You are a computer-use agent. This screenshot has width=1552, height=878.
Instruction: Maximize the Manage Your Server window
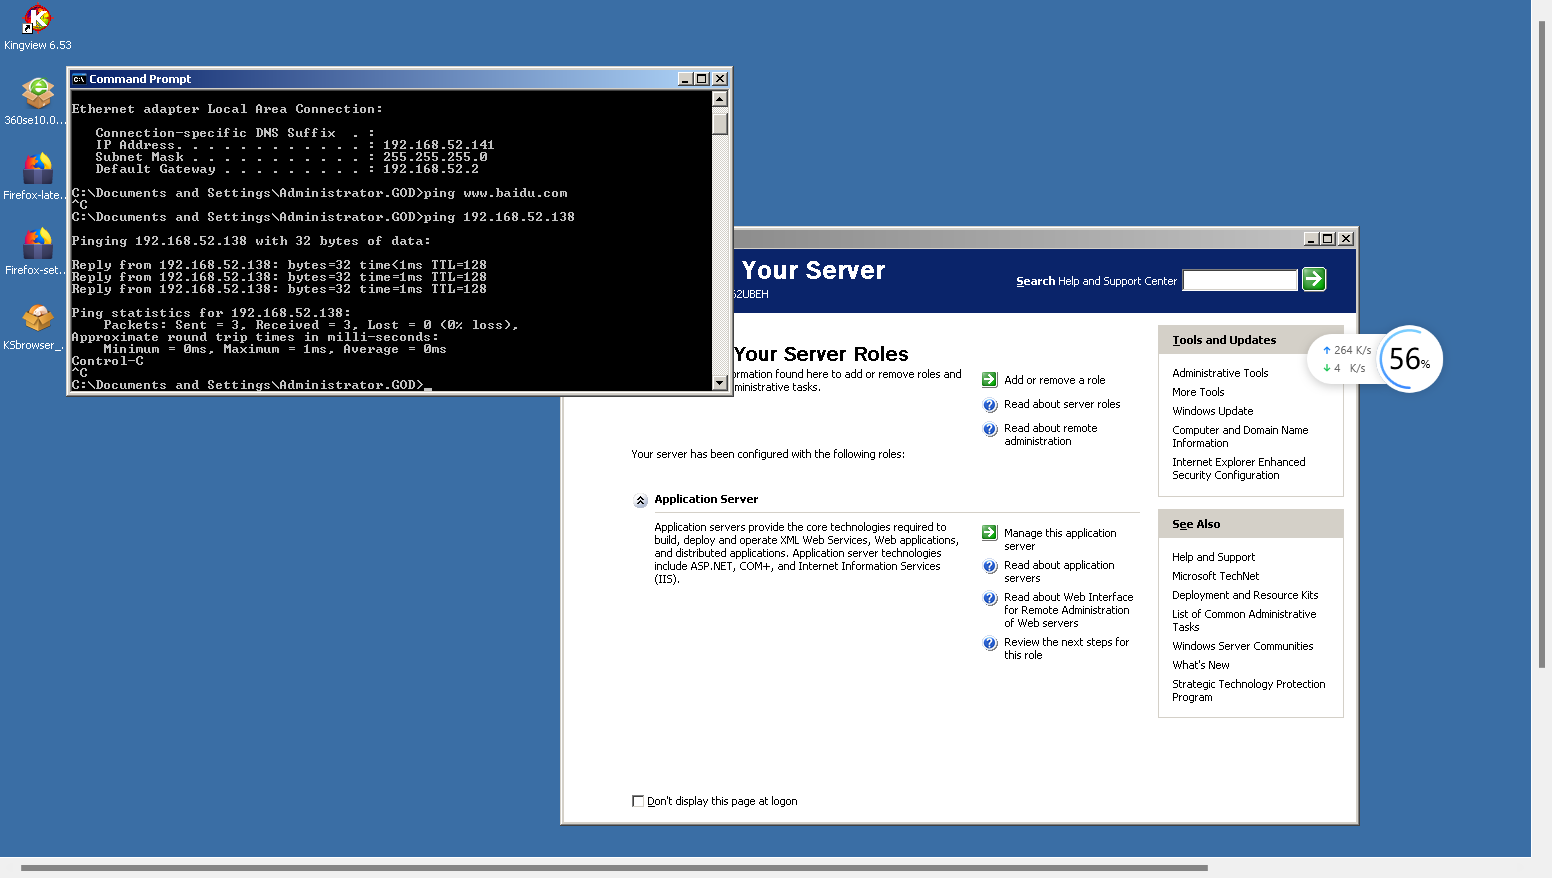[1328, 238]
